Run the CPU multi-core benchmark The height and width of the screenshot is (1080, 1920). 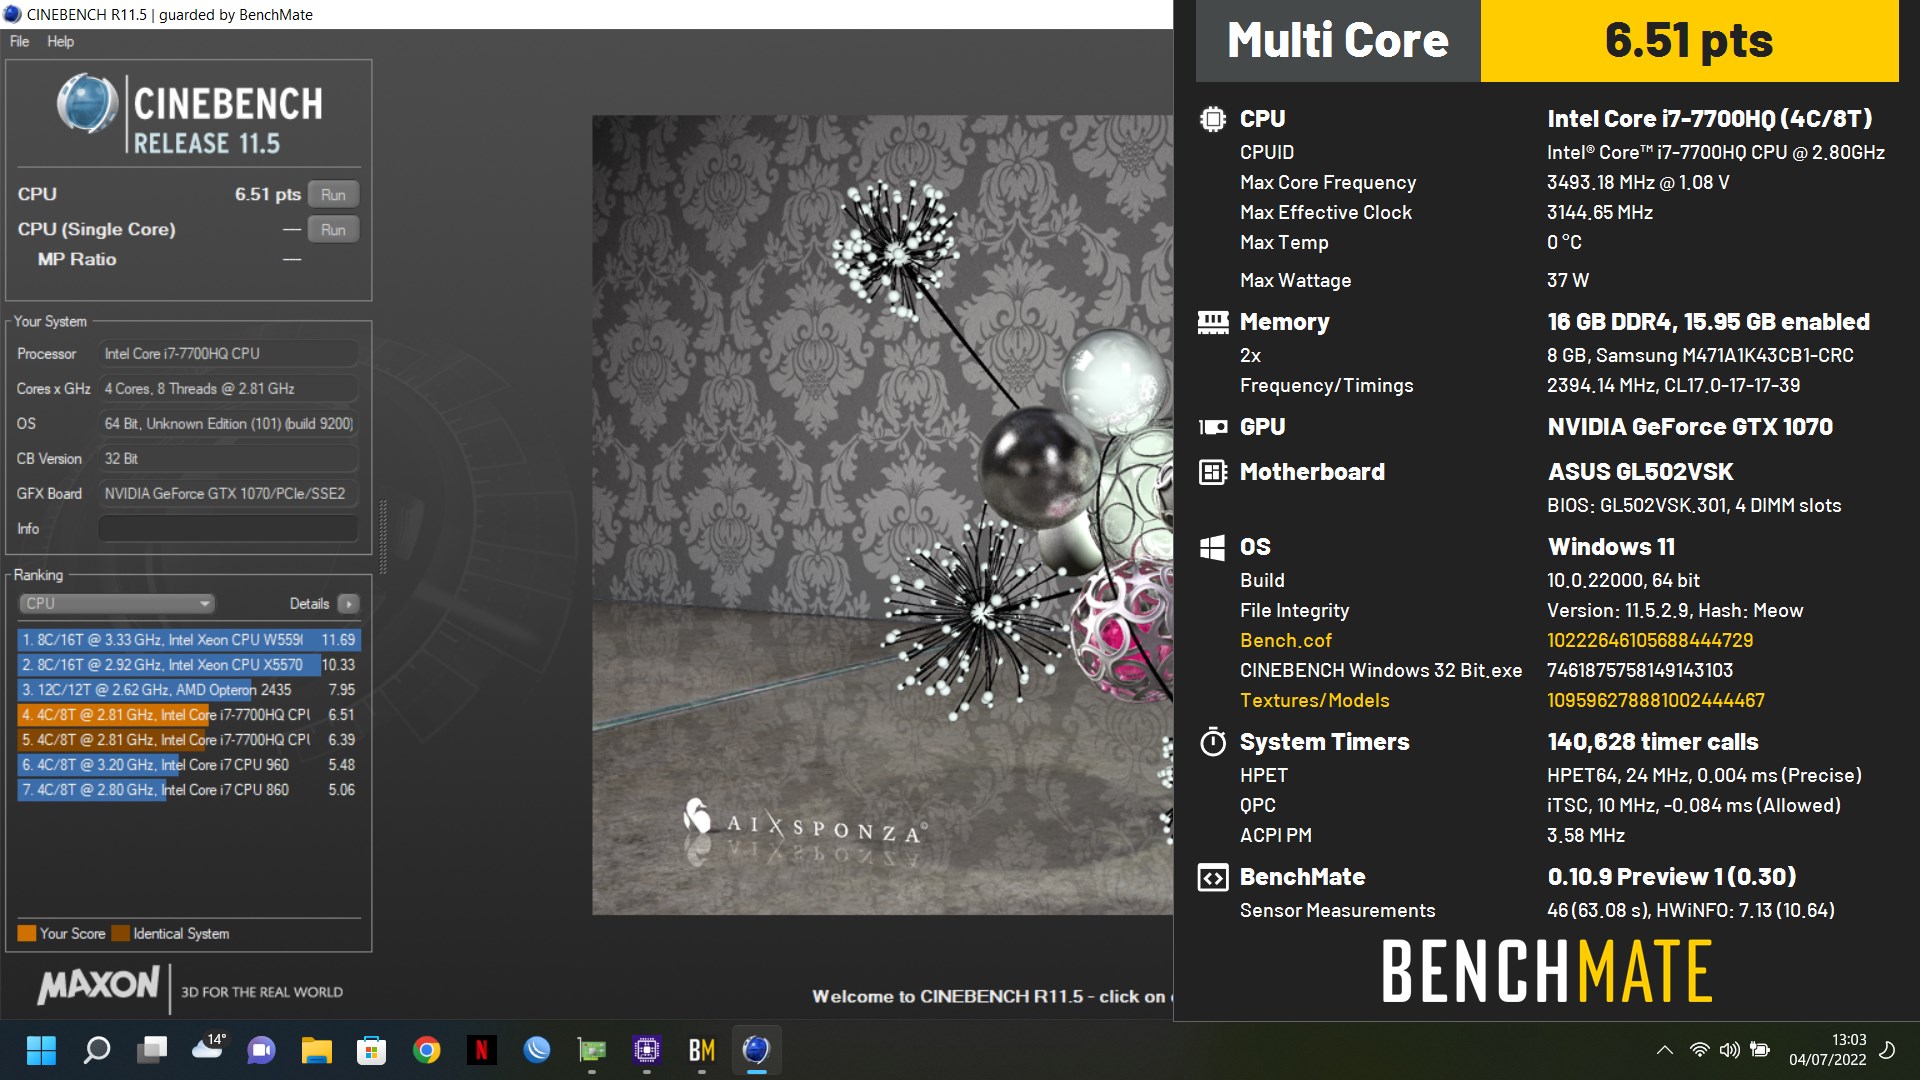coord(333,195)
